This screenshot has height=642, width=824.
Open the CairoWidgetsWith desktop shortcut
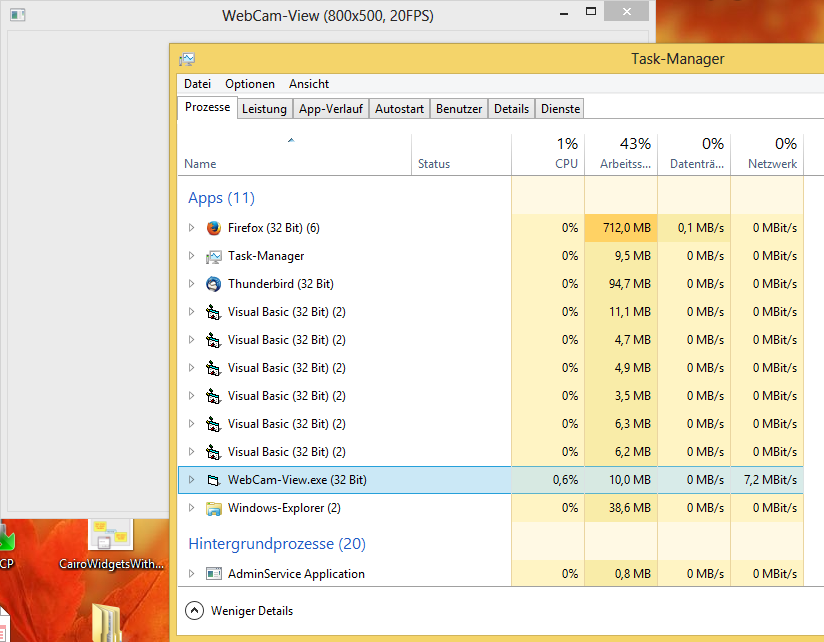point(109,535)
